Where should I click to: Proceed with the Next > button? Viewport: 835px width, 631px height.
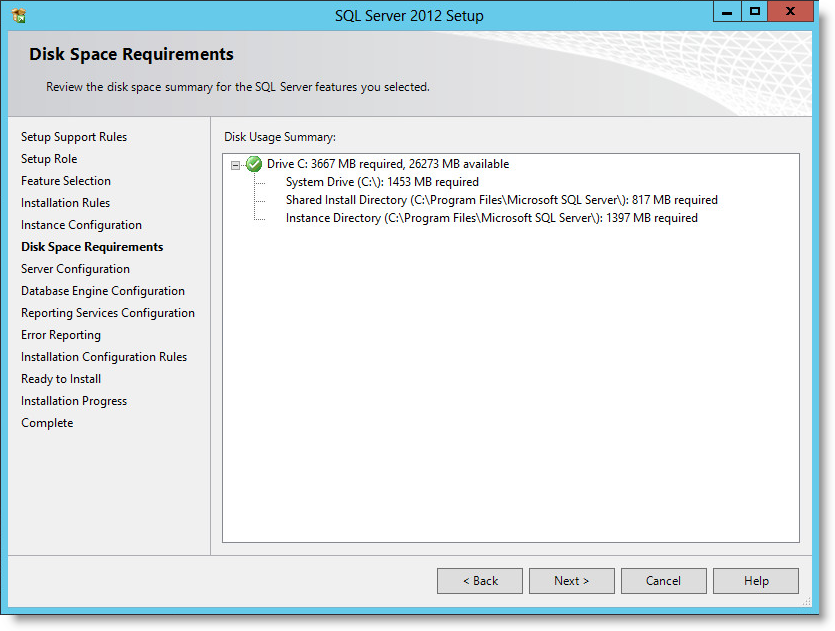[x=571, y=580]
